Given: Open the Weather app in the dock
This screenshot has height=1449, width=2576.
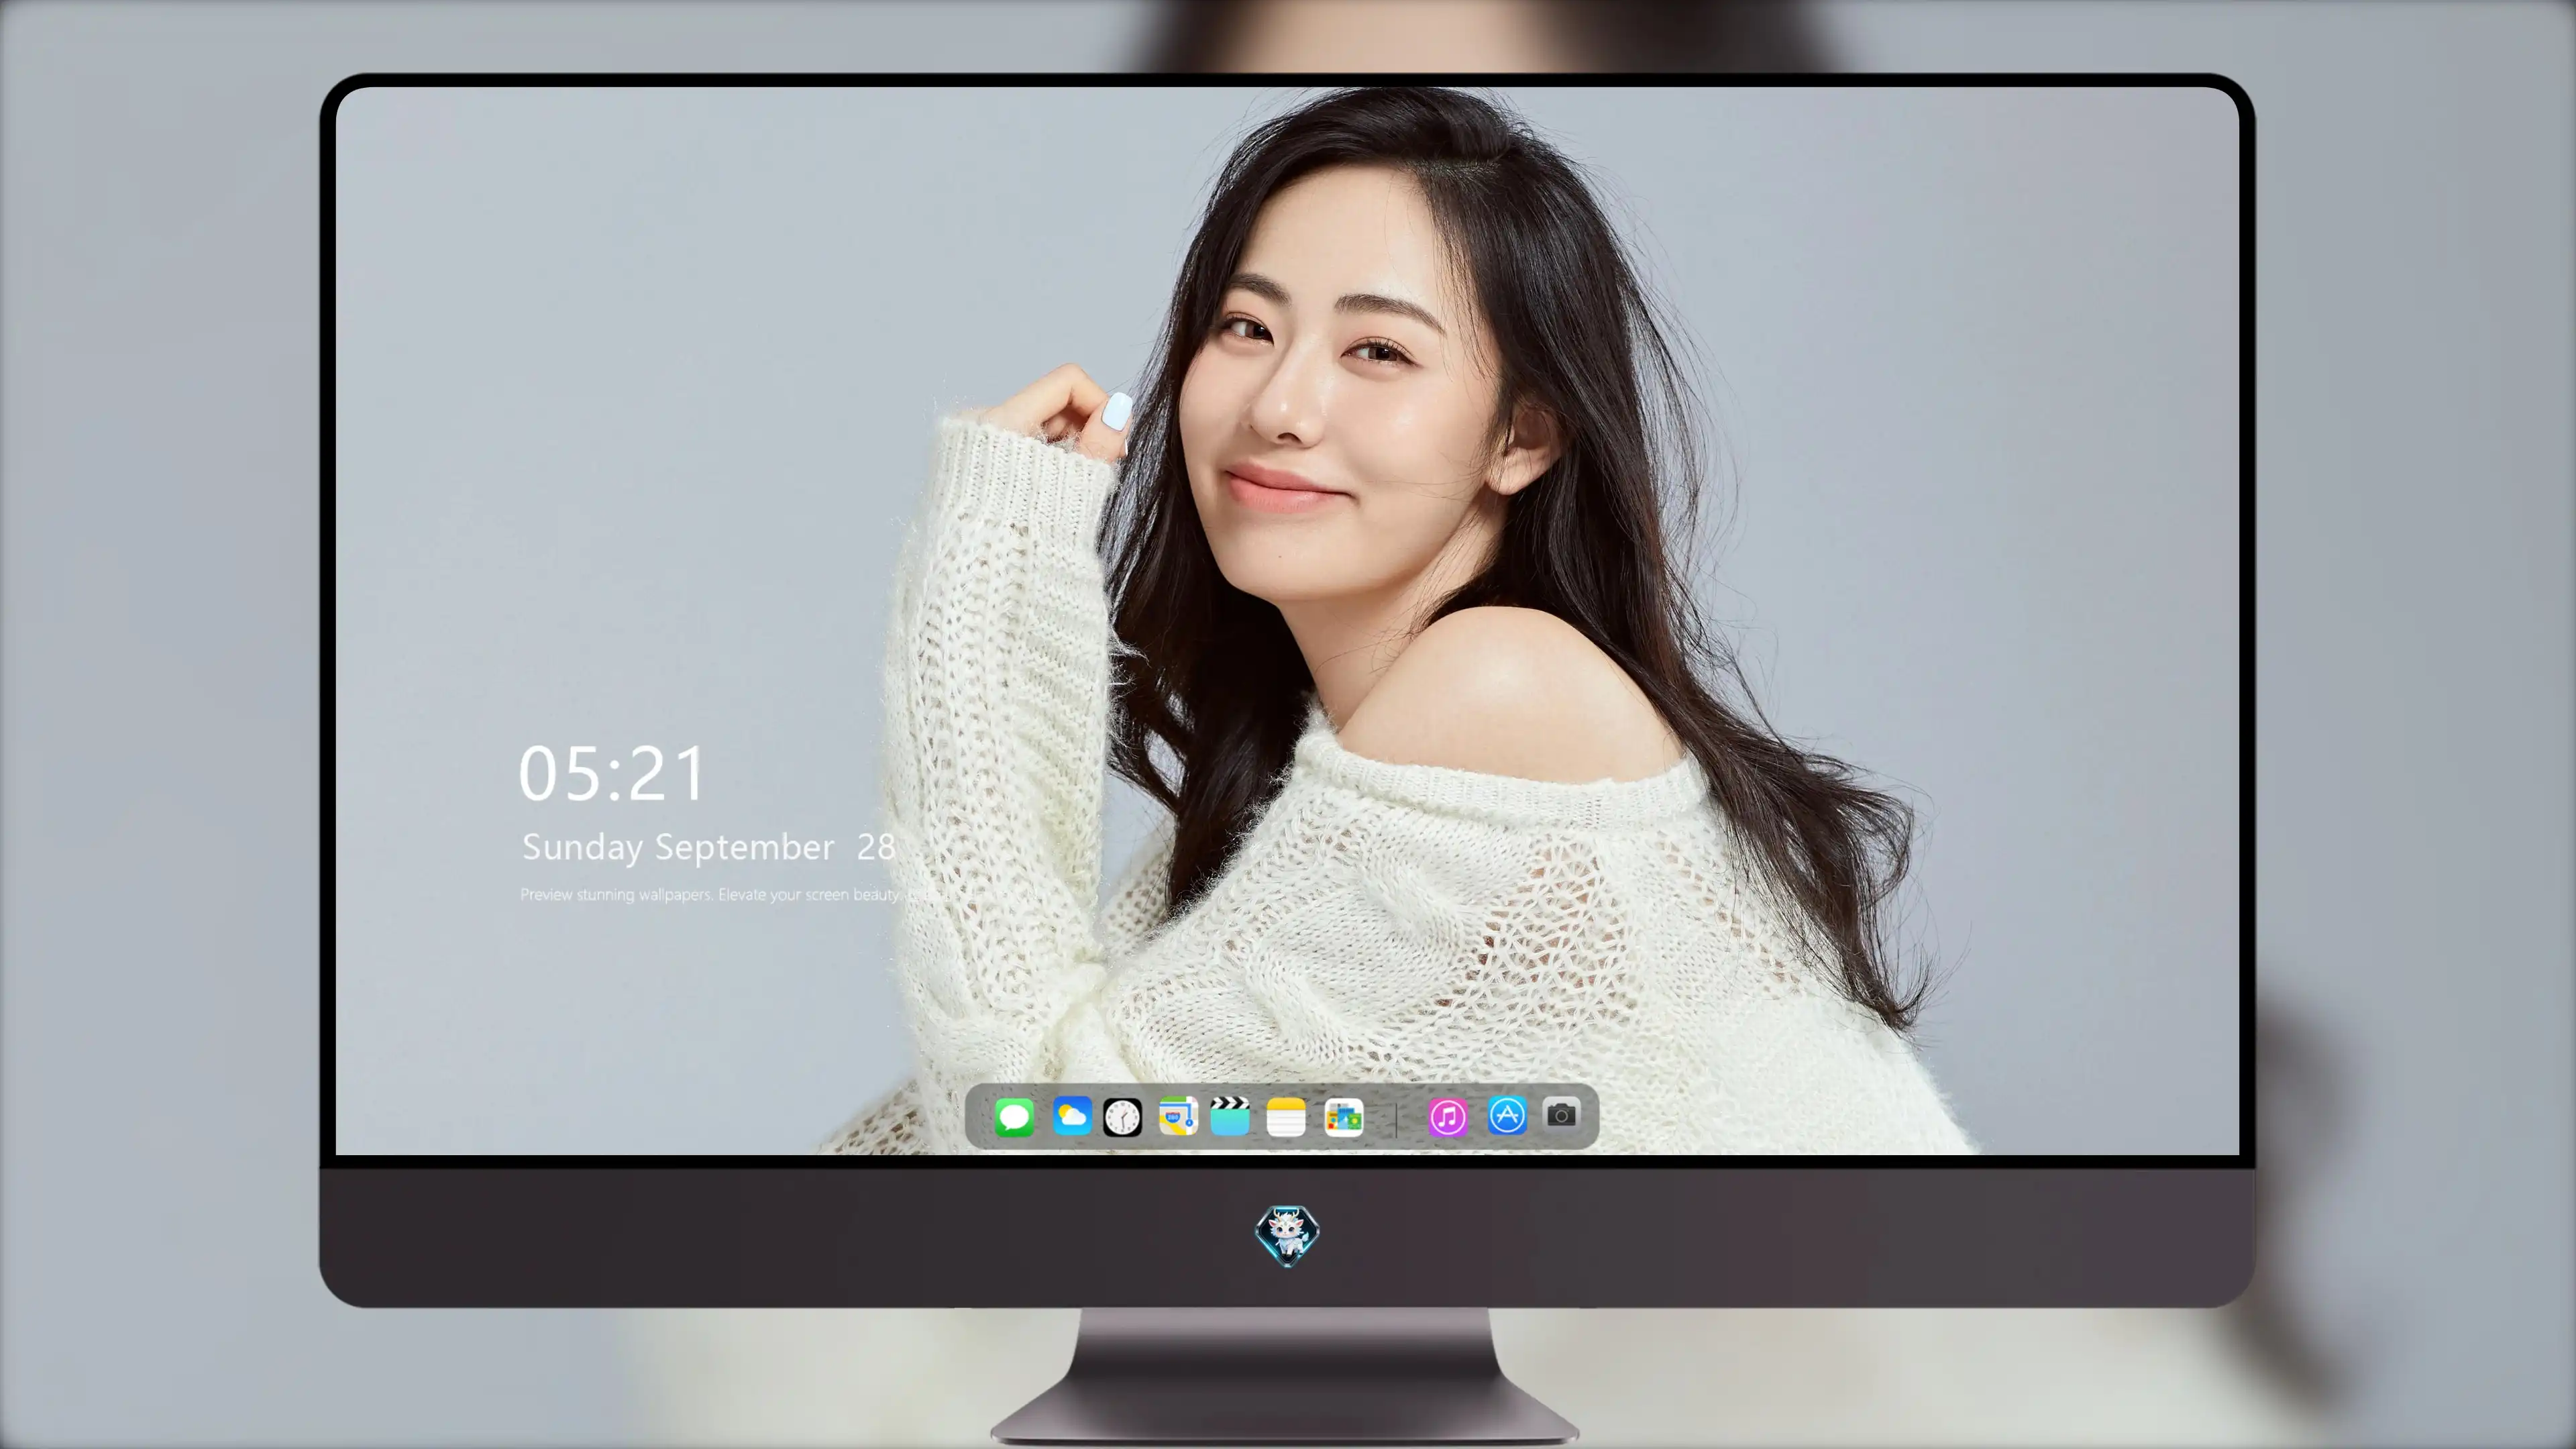Looking at the screenshot, I should (x=1071, y=1116).
